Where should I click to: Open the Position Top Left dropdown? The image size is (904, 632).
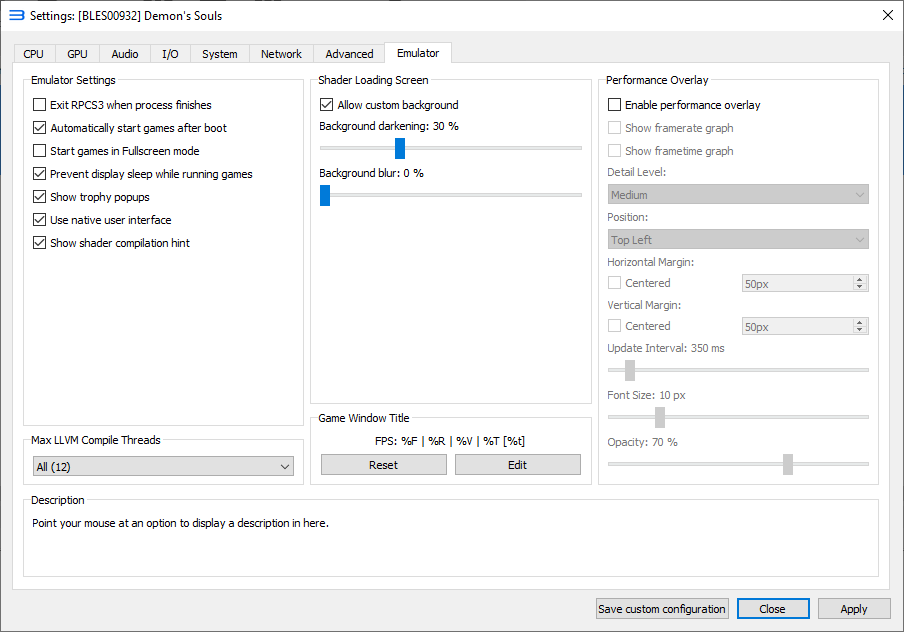point(738,240)
